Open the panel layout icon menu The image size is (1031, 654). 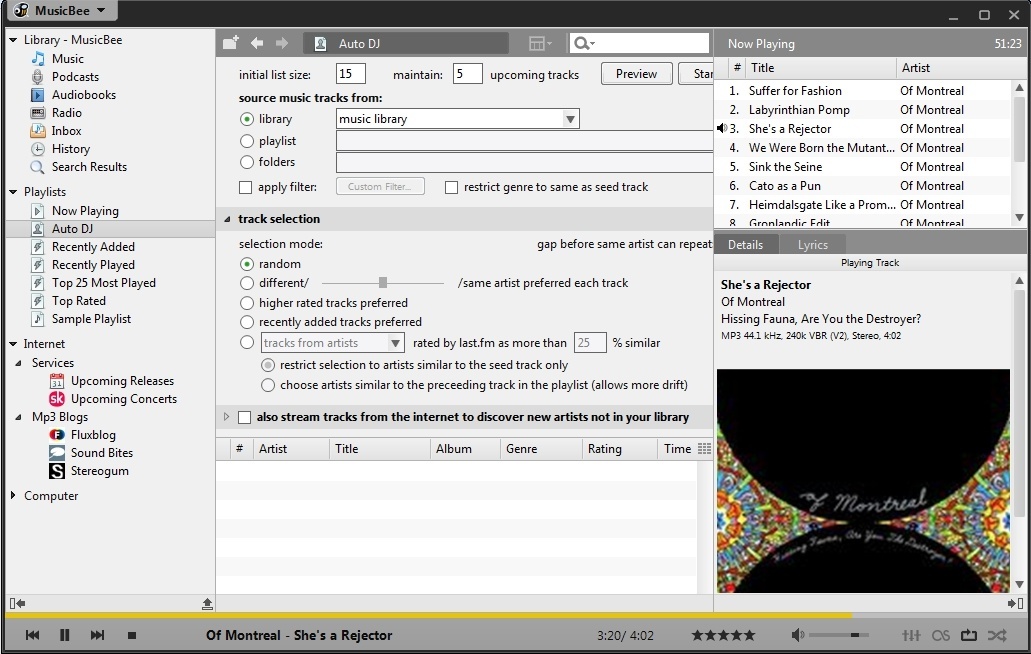[540, 43]
